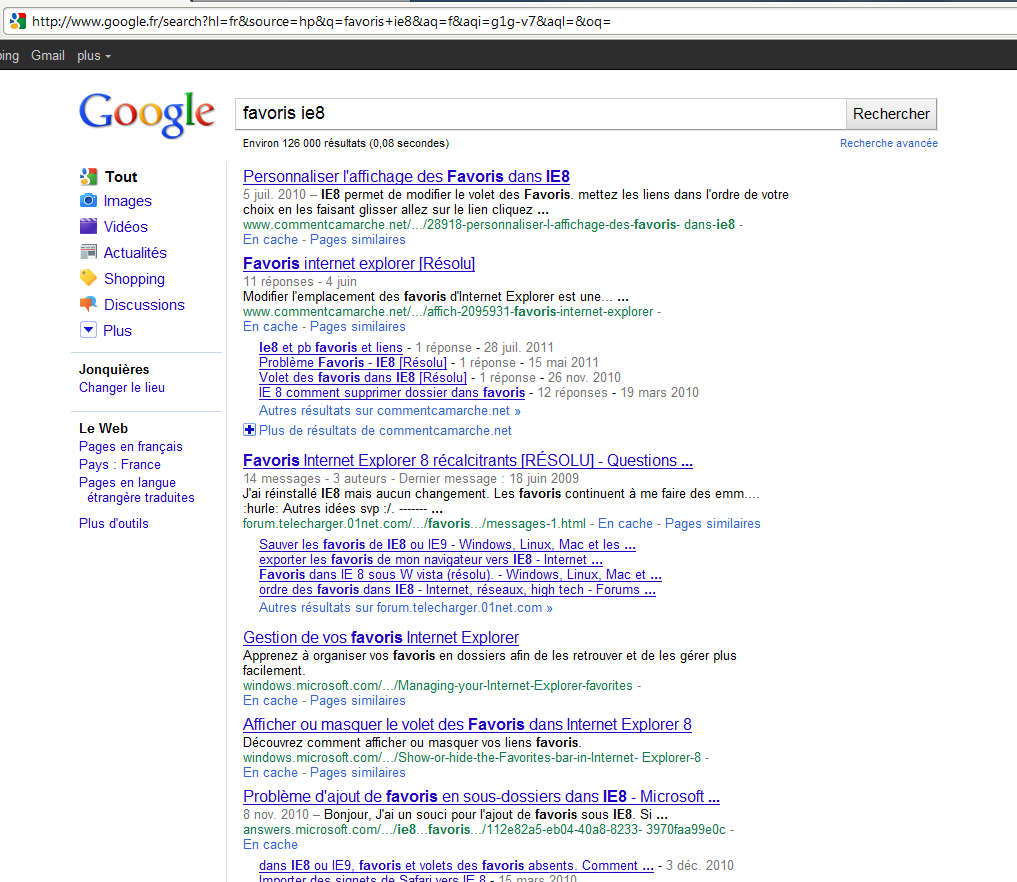Open En cache for 28918-personnaliser result

point(270,239)
